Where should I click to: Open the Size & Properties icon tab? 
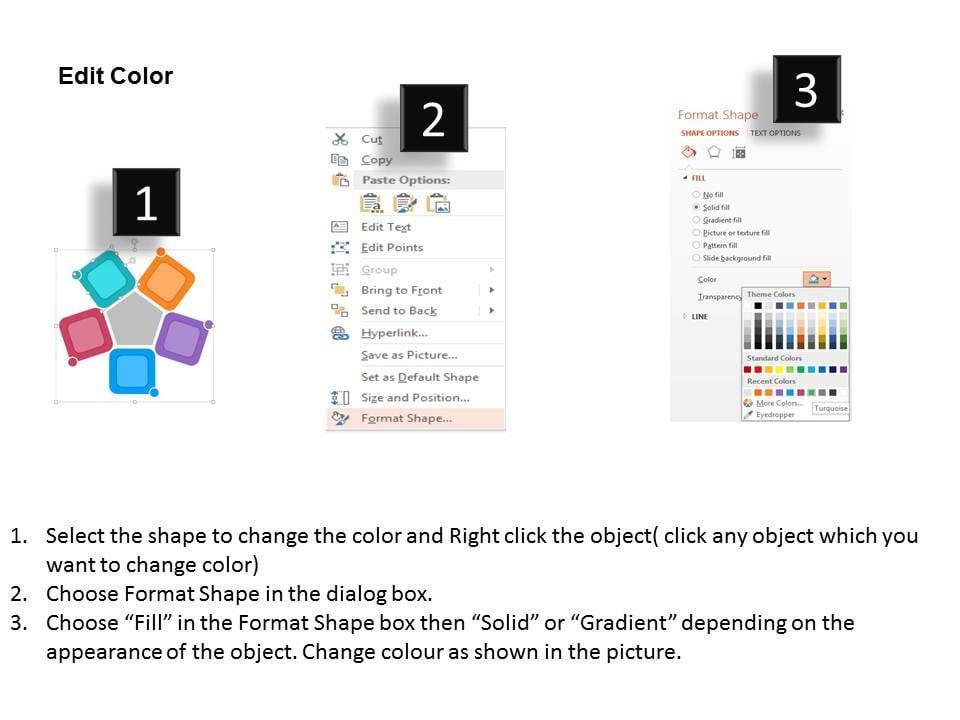point(739,152)
